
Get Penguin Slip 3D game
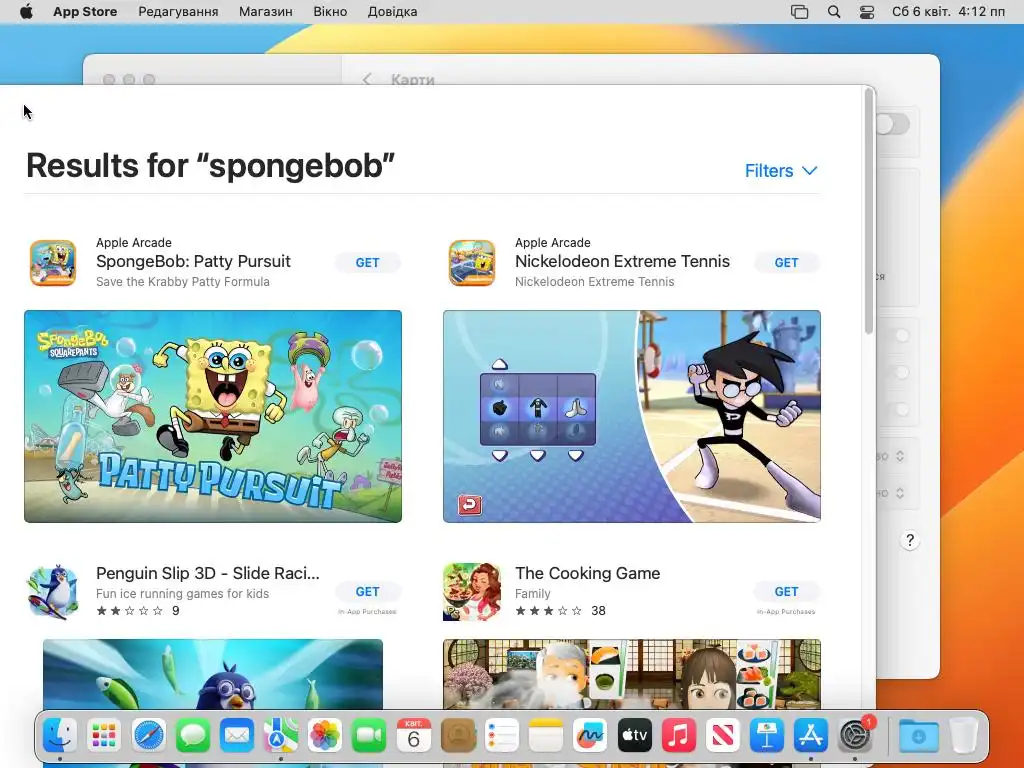tap(368, 592)
